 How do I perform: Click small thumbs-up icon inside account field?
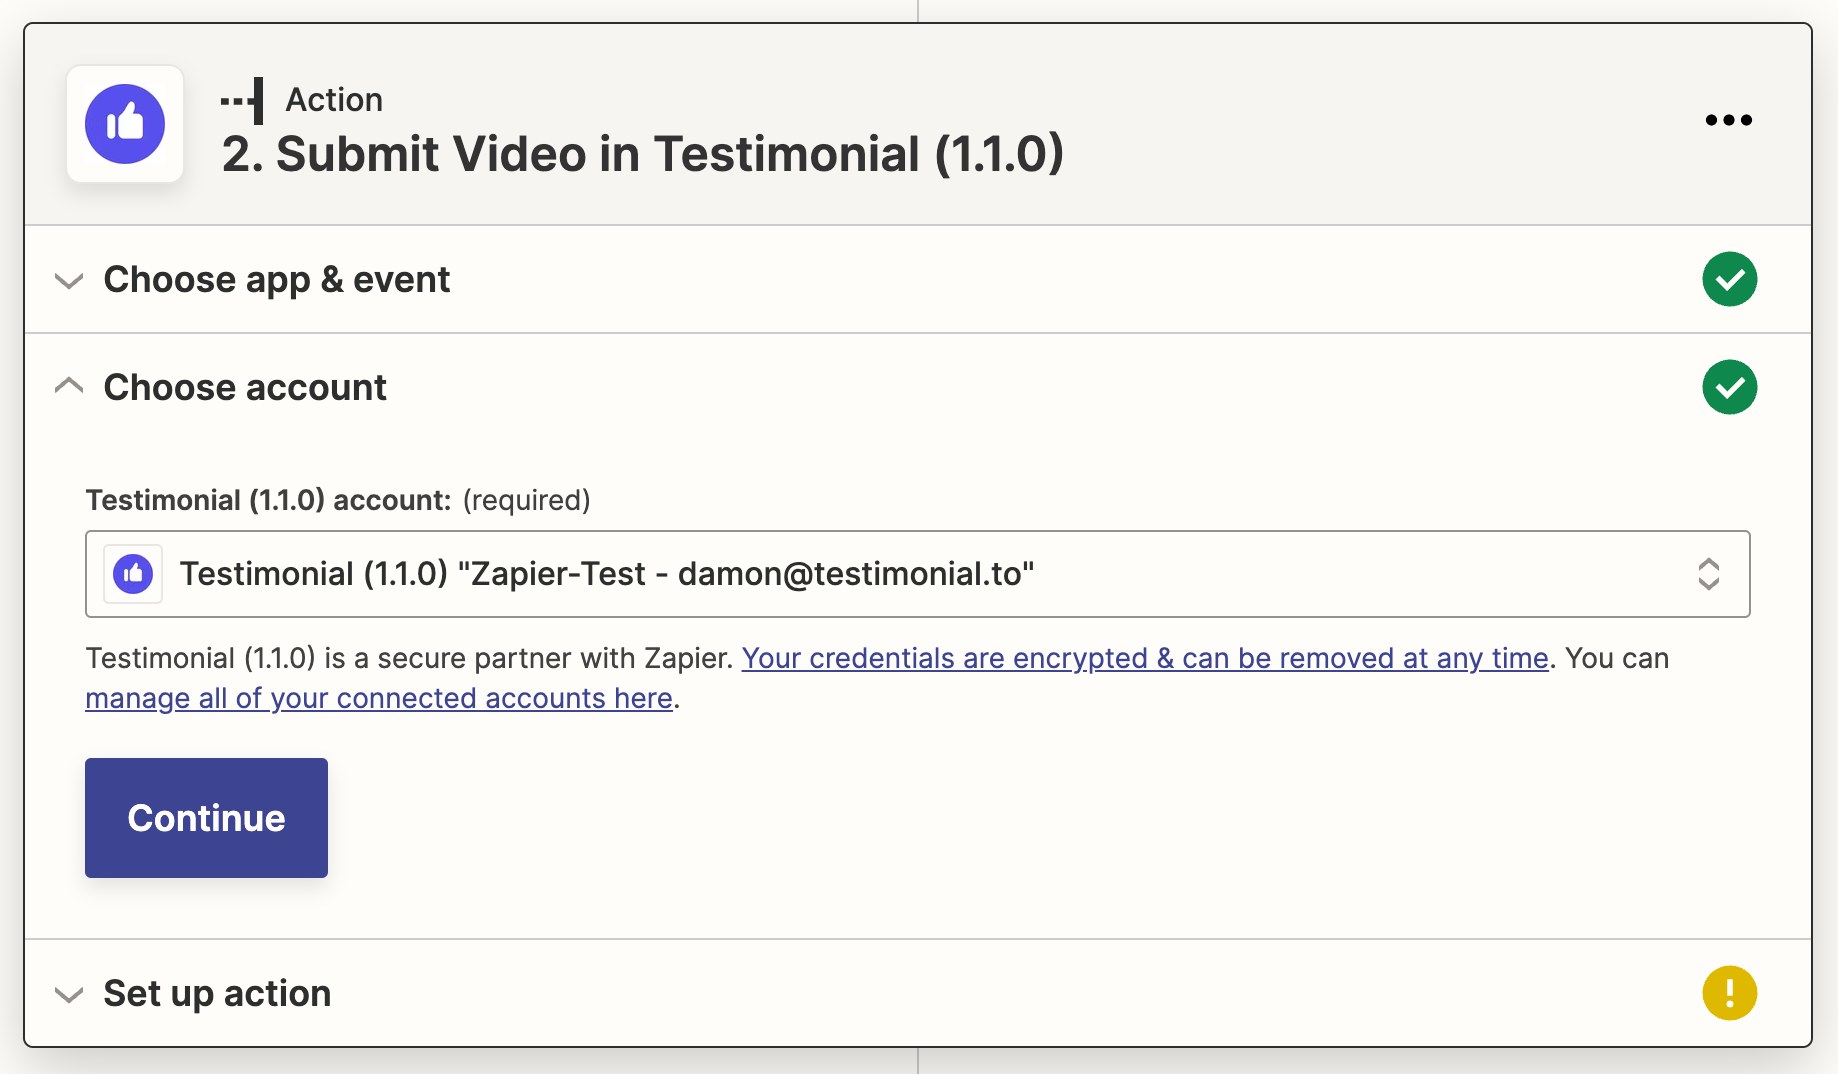133,574
